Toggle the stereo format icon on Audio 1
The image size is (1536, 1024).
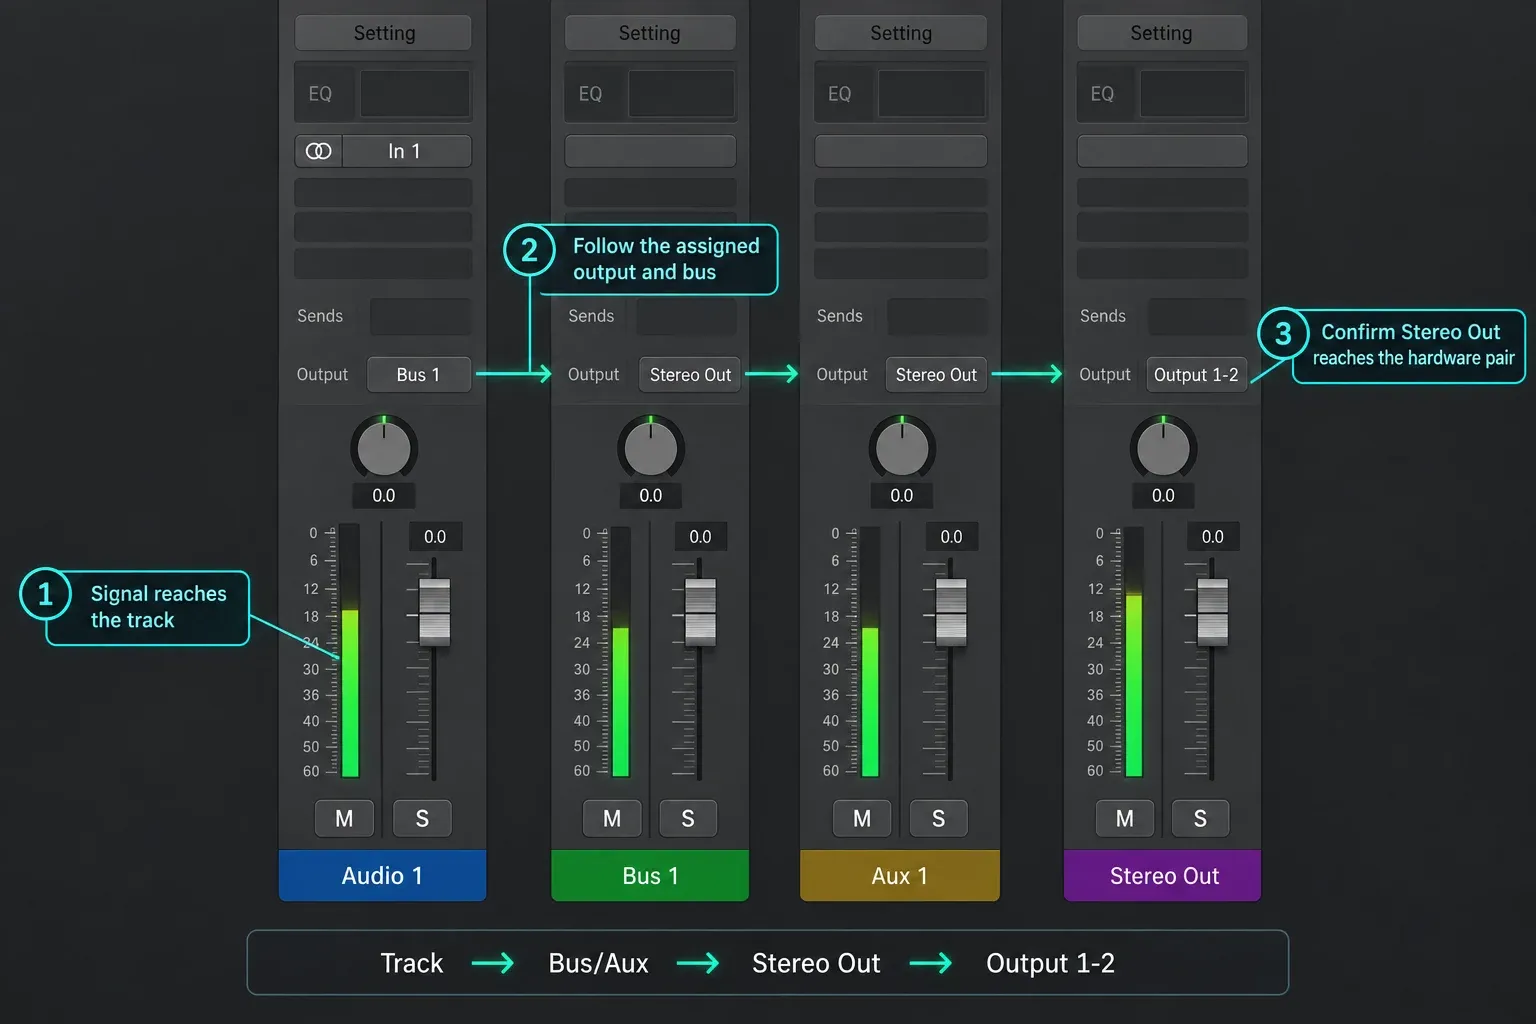[319, 151]
